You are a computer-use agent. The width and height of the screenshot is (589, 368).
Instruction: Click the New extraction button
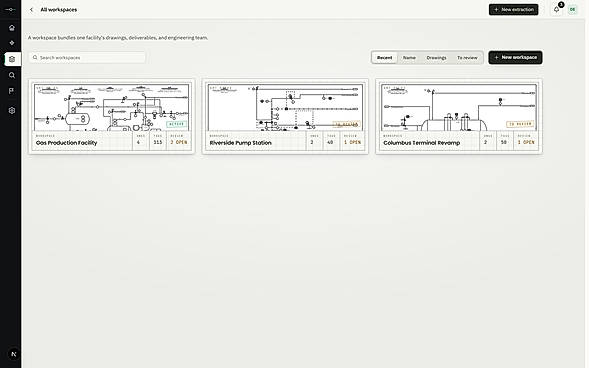pyautogui.click(x=513, y=9)
